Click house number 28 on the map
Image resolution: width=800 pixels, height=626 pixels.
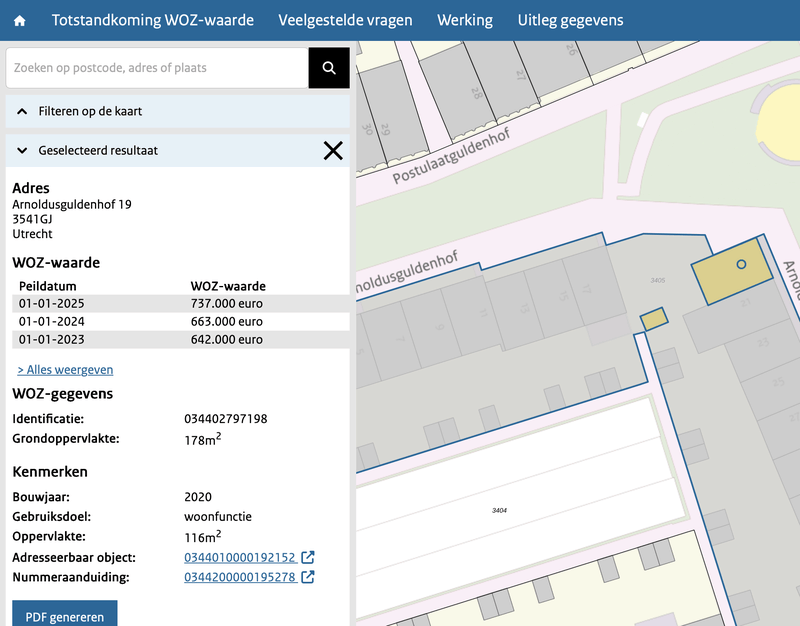click(476, 93)
